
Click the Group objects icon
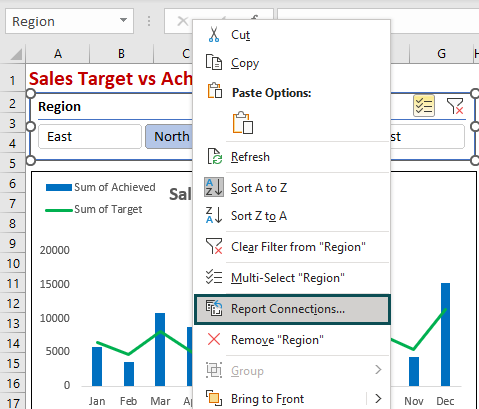point(214,370)
